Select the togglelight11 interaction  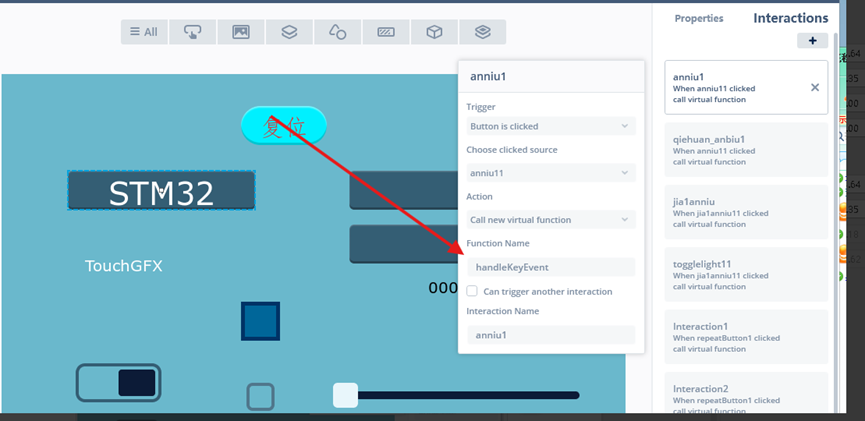coord(746,275)
